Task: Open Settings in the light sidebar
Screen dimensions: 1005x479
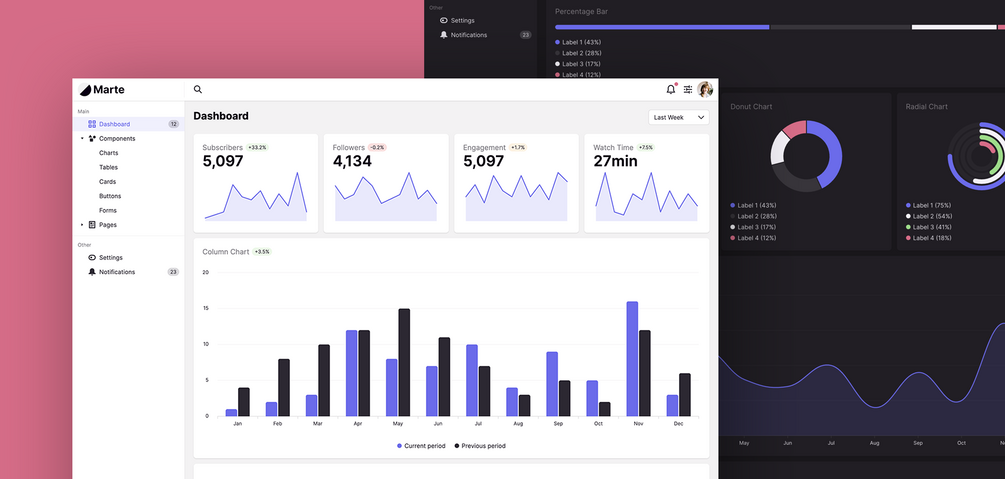Action: (x=110, y=258)
